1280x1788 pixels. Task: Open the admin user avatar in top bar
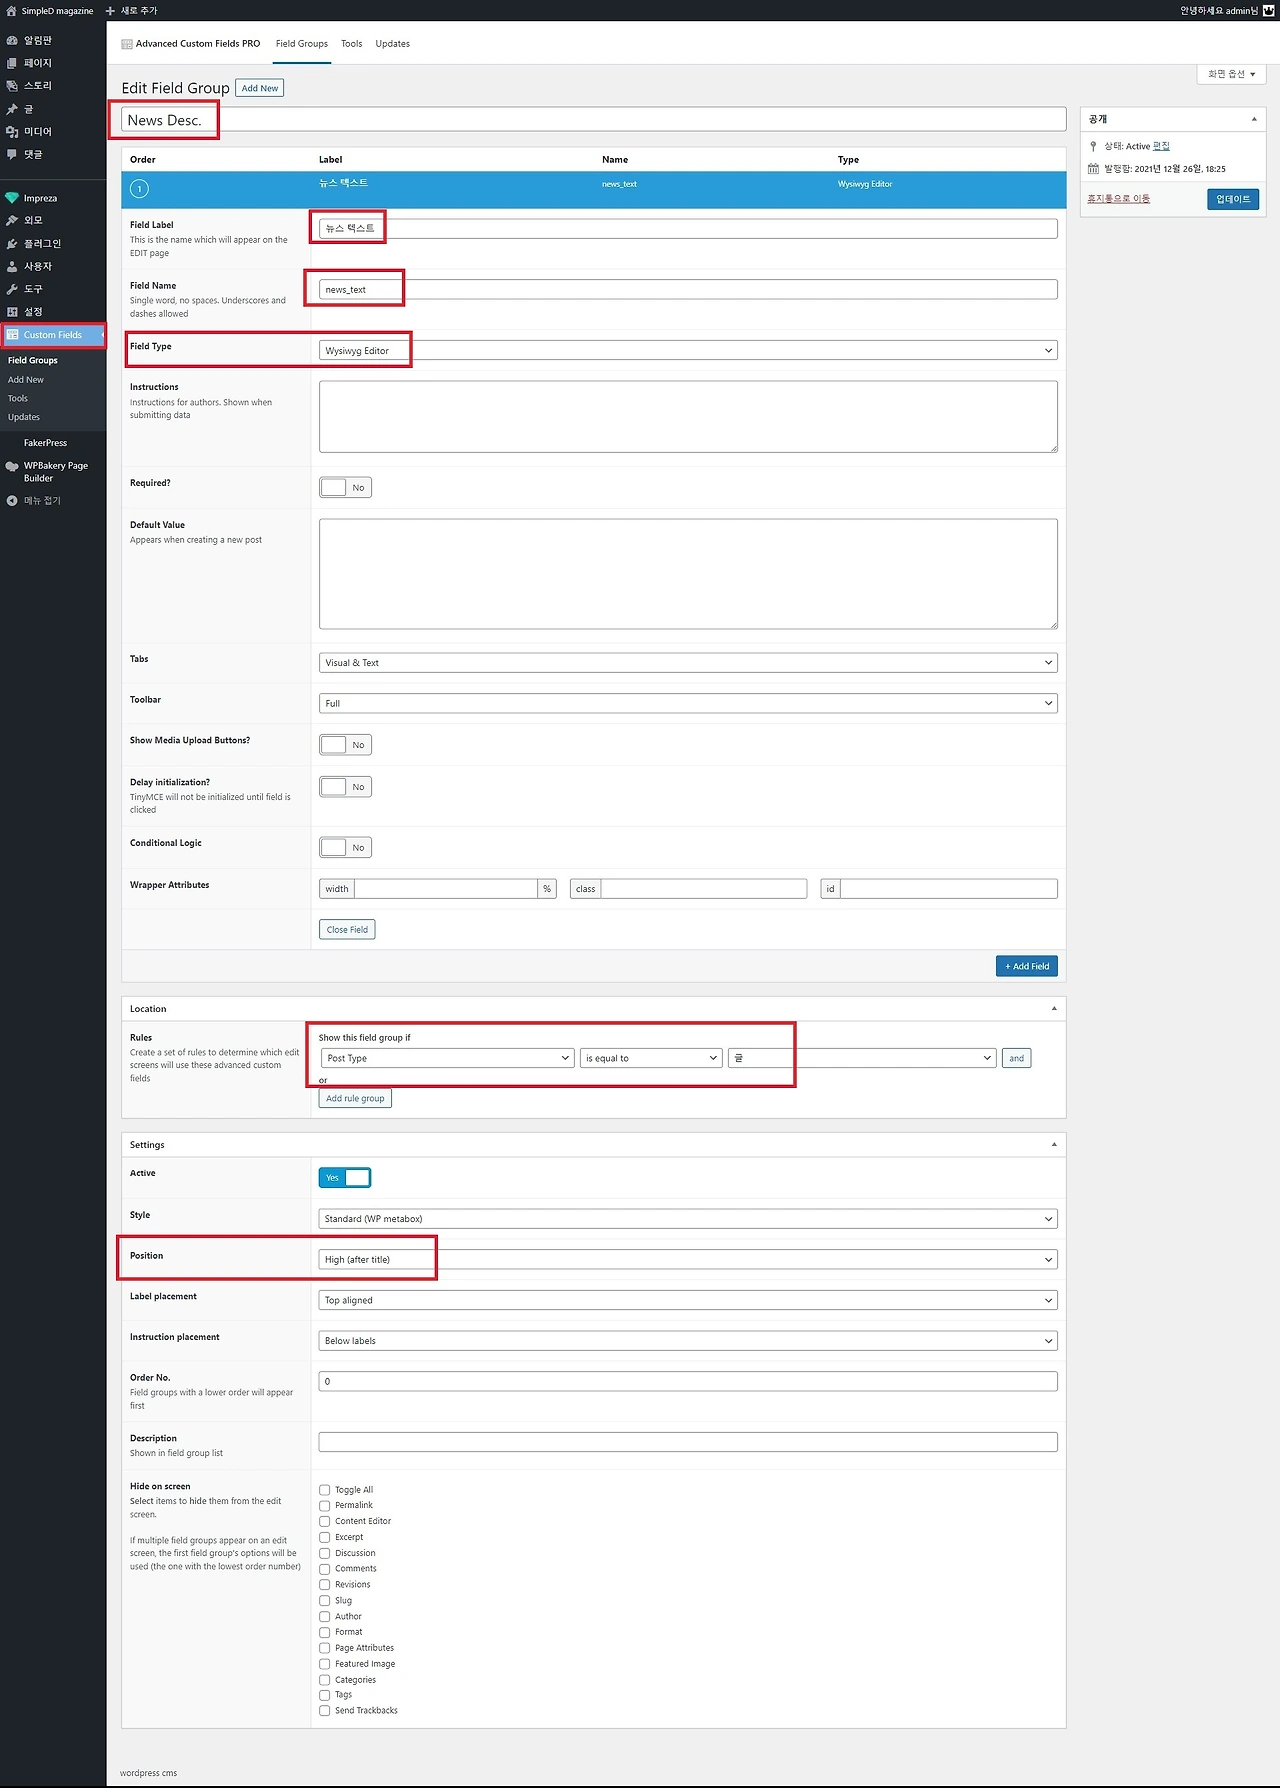(1269, 11)
